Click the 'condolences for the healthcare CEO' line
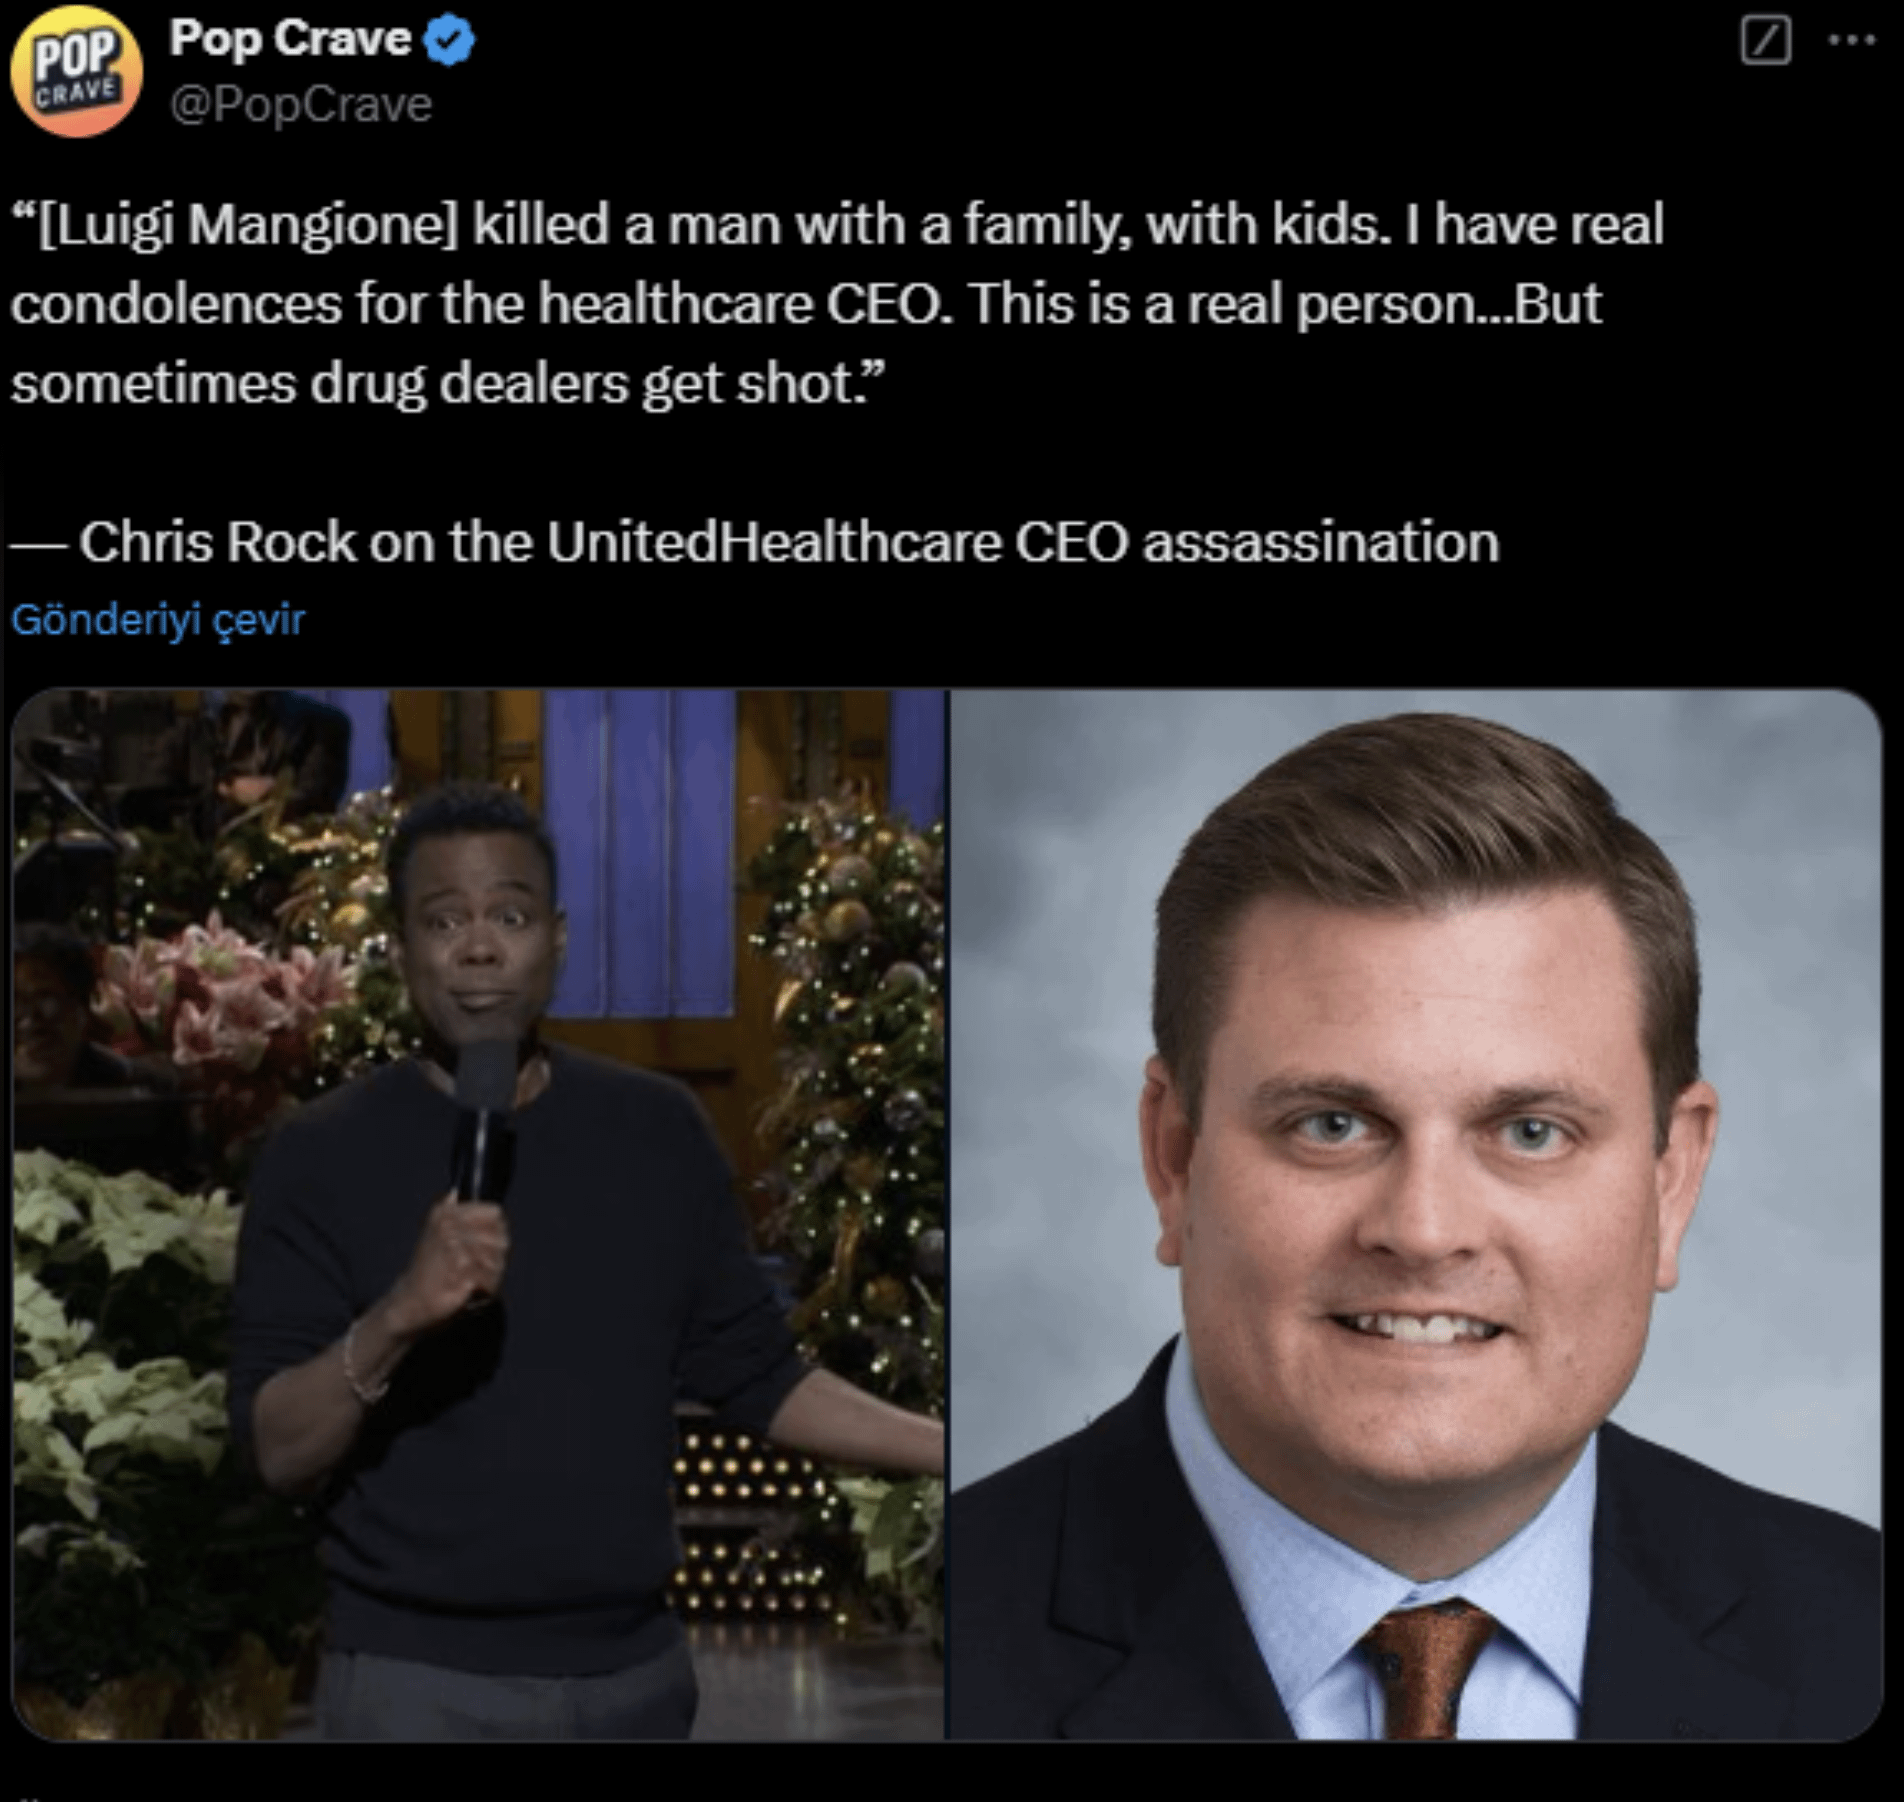The image size is (1904, 1802). [806, 304]
